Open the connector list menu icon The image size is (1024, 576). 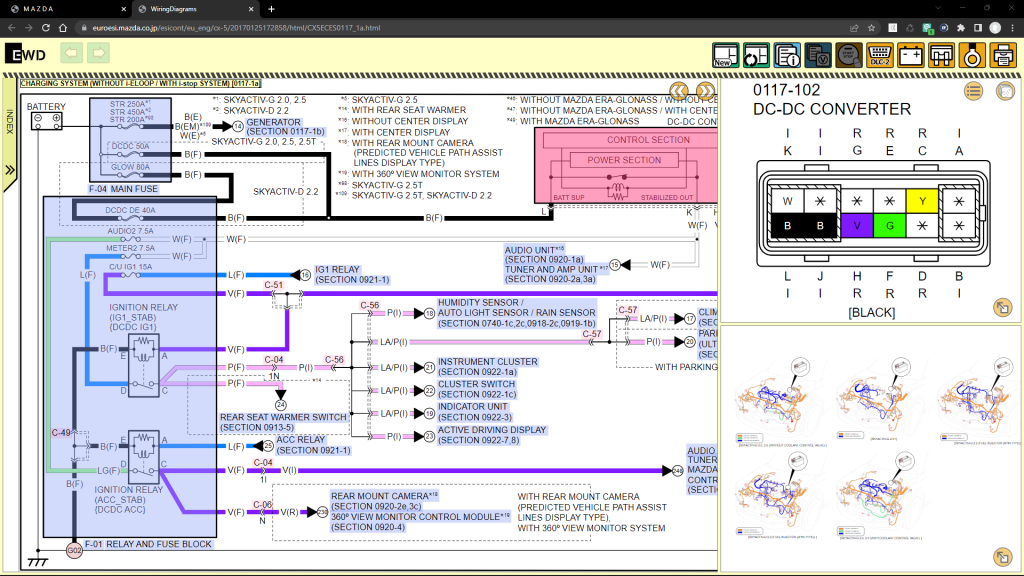click(973, 91)
